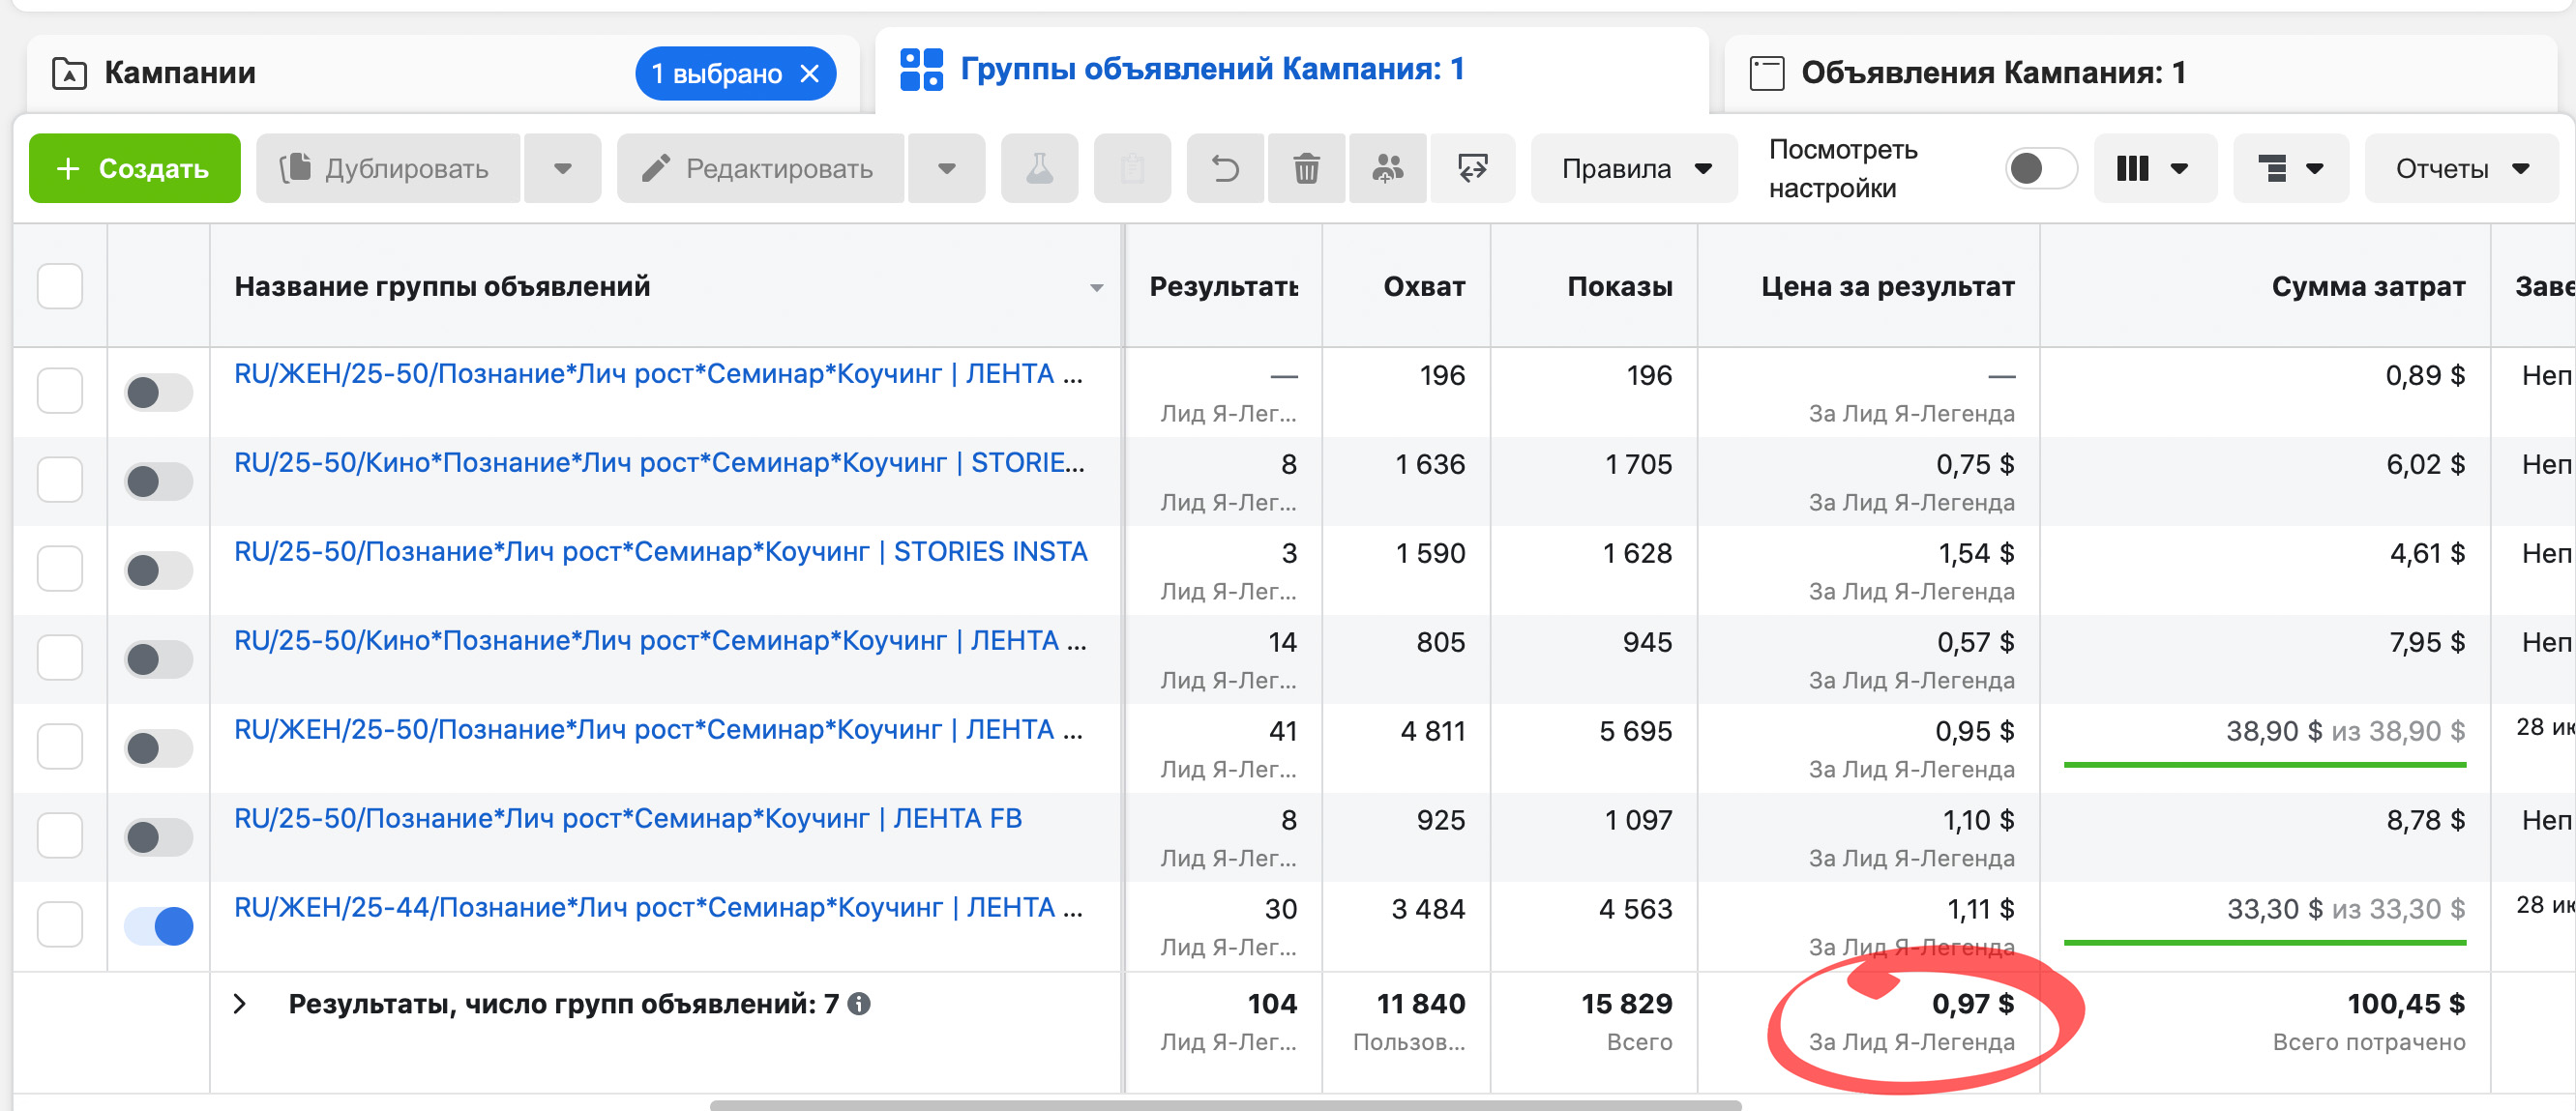Click the Кампании folder icon
The image size is (2576, 1111).
tap(69, 73)
